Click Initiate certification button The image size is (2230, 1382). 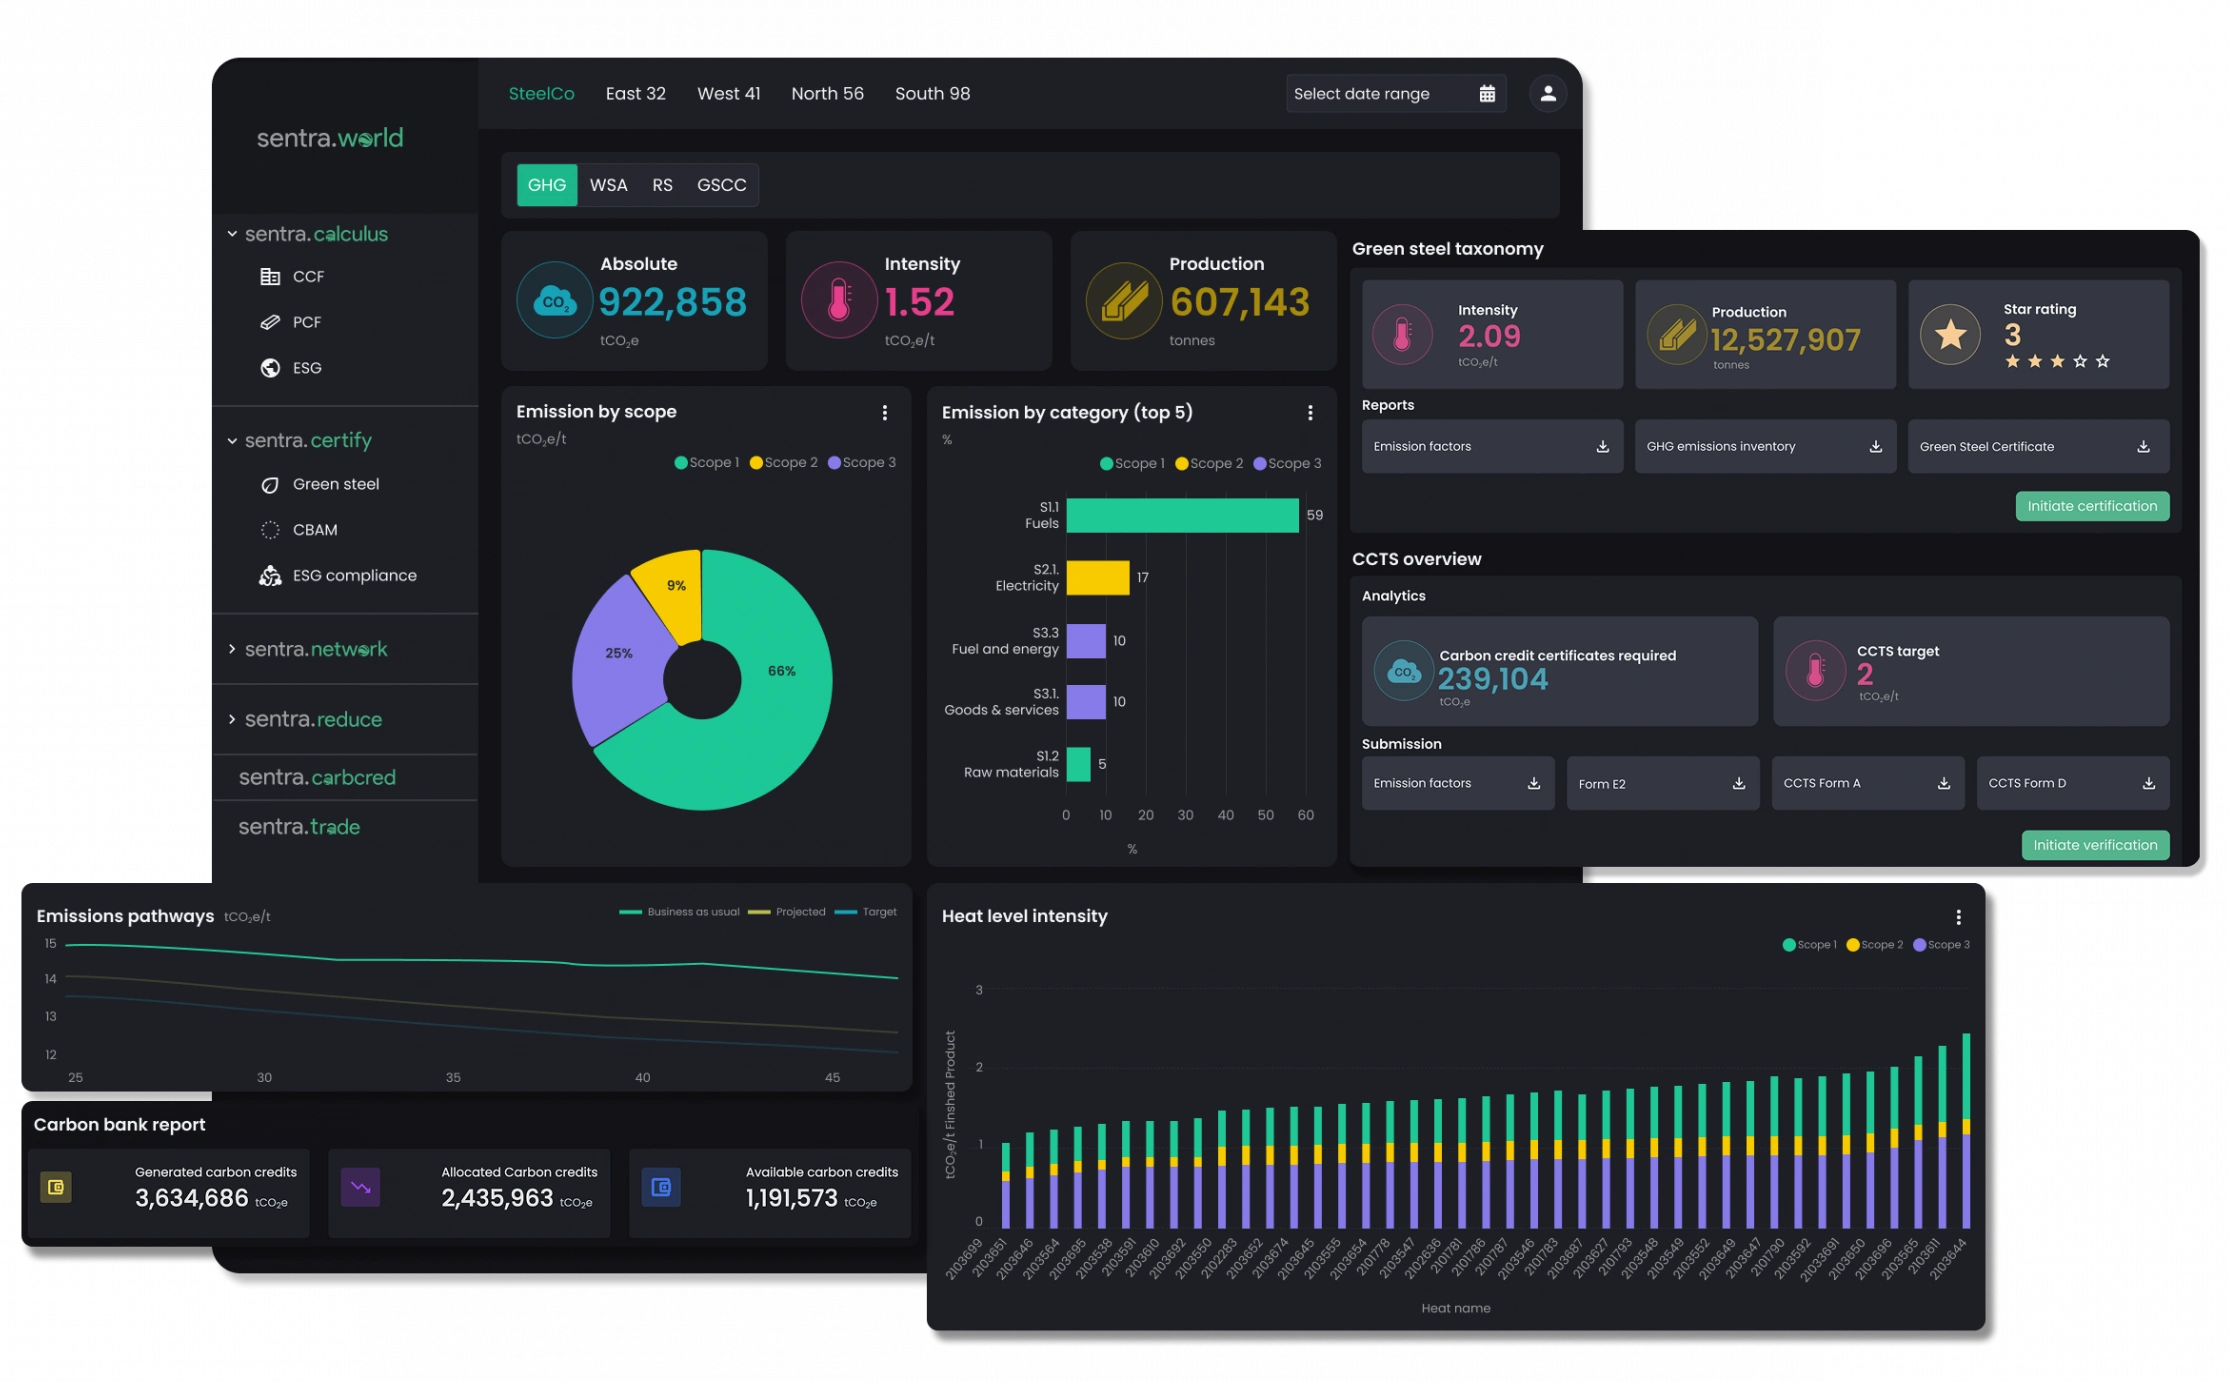coord(2092,506)
